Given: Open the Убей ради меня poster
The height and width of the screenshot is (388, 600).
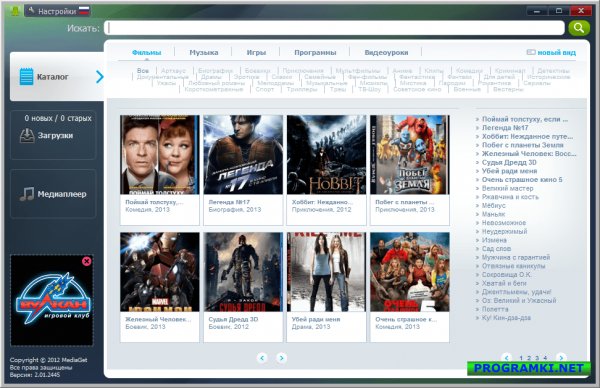Looking at the screenshot, I should (326, 272).
